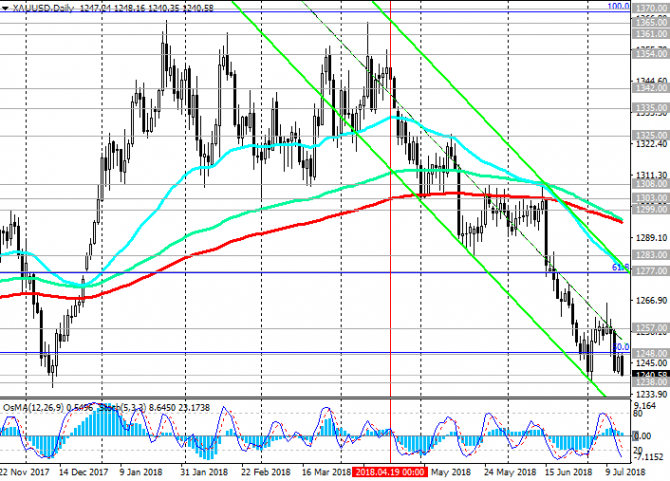This screenshot has height=481, width=670.
Task: Click the 1303.00 price level label
Action: click(x=650, y=198)
